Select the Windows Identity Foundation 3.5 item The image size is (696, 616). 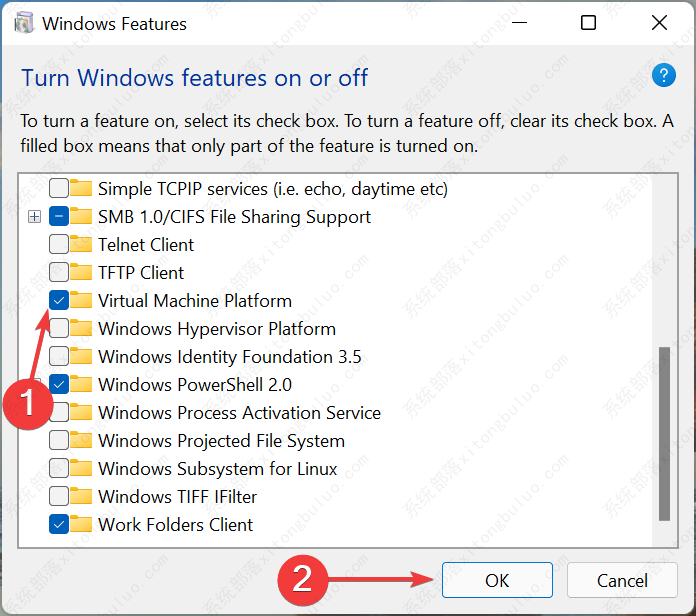(229, 357)
